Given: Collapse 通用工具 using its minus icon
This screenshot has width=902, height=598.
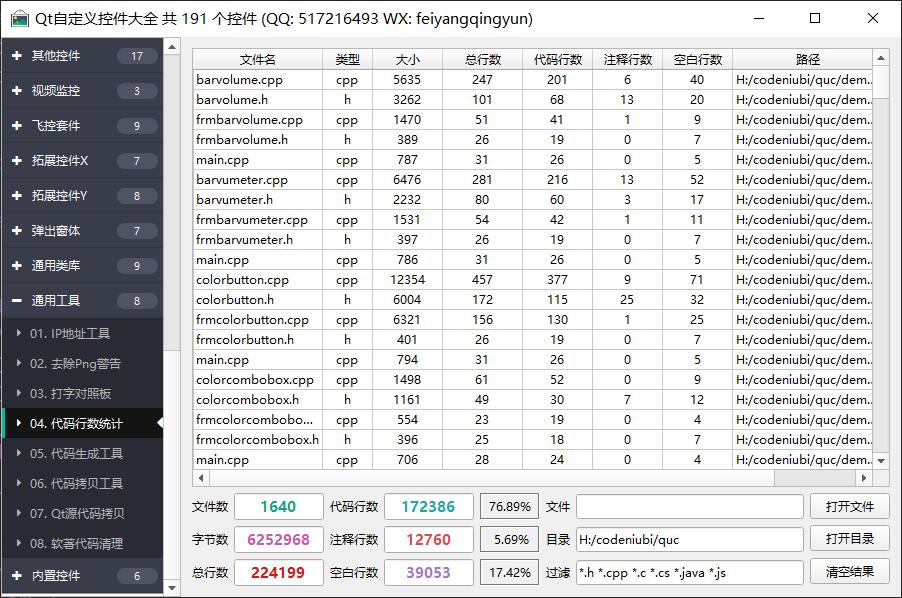Looking at the screenshot, I should (x=17, y=301).
